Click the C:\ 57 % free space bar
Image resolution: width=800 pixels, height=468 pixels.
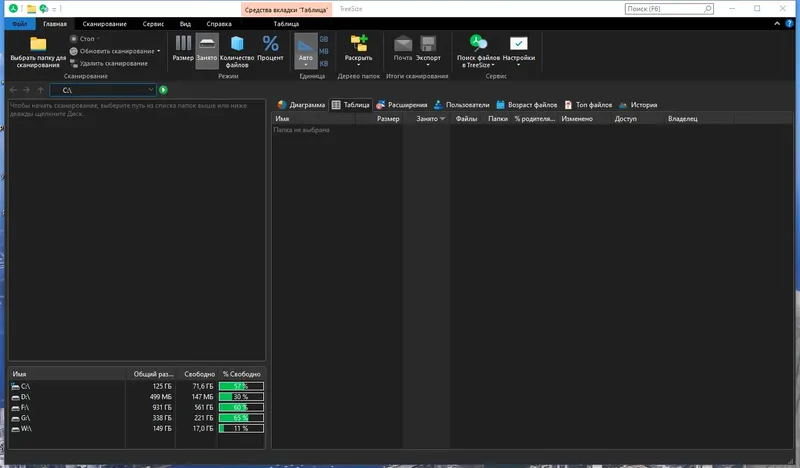point(241,386)
